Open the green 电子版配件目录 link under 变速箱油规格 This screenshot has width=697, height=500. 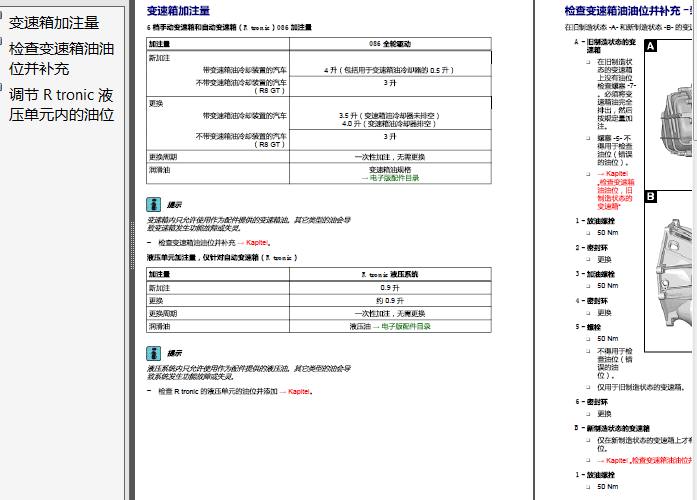click(390, 178)
